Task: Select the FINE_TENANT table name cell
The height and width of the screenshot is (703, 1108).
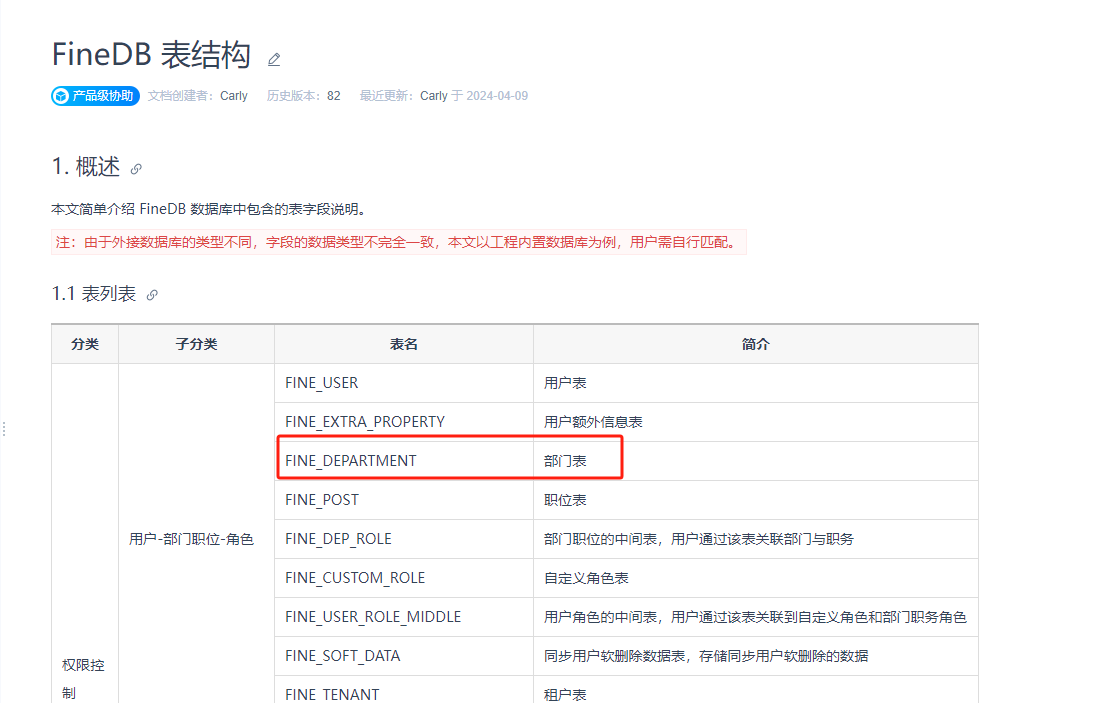Action: pyautogui.click(x=403, y=690)
